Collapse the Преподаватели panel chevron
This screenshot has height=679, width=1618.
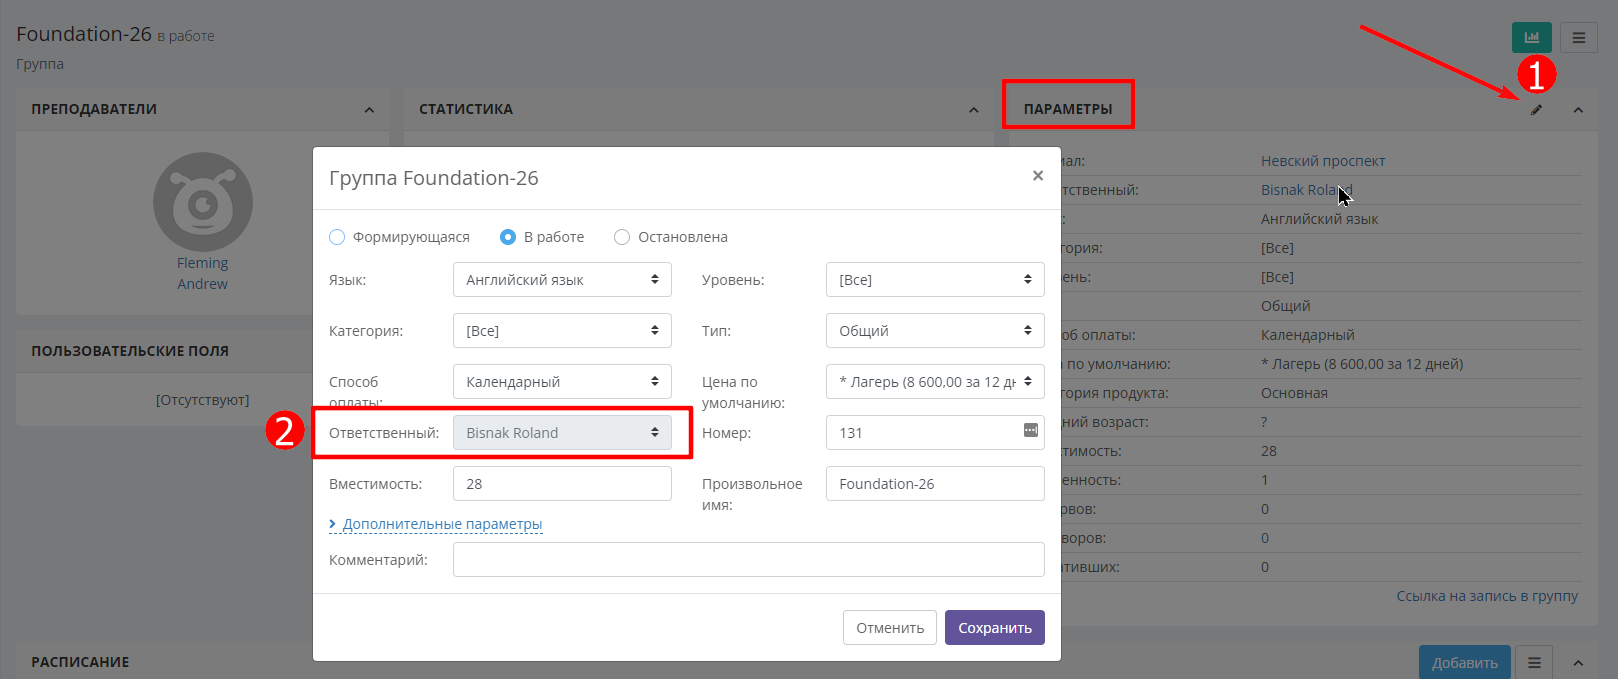[369, 110]
